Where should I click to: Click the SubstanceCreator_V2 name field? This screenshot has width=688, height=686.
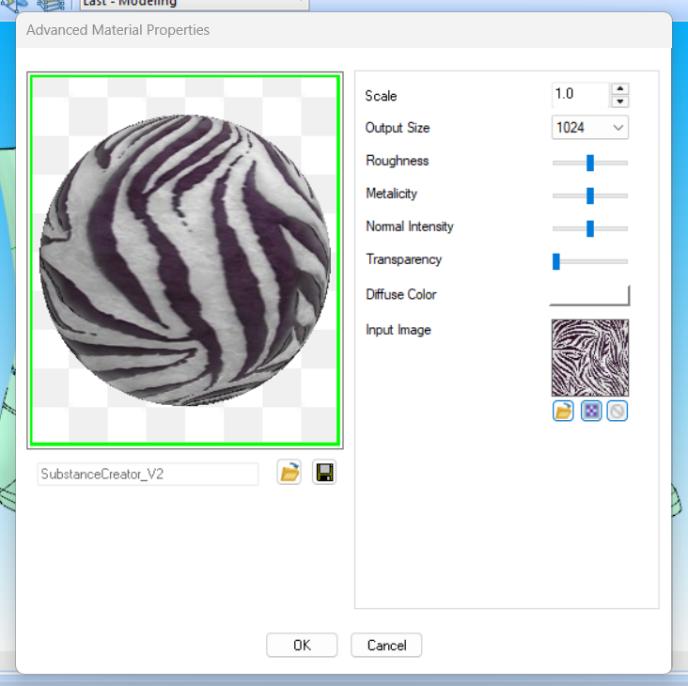click(x=148, y=474)
